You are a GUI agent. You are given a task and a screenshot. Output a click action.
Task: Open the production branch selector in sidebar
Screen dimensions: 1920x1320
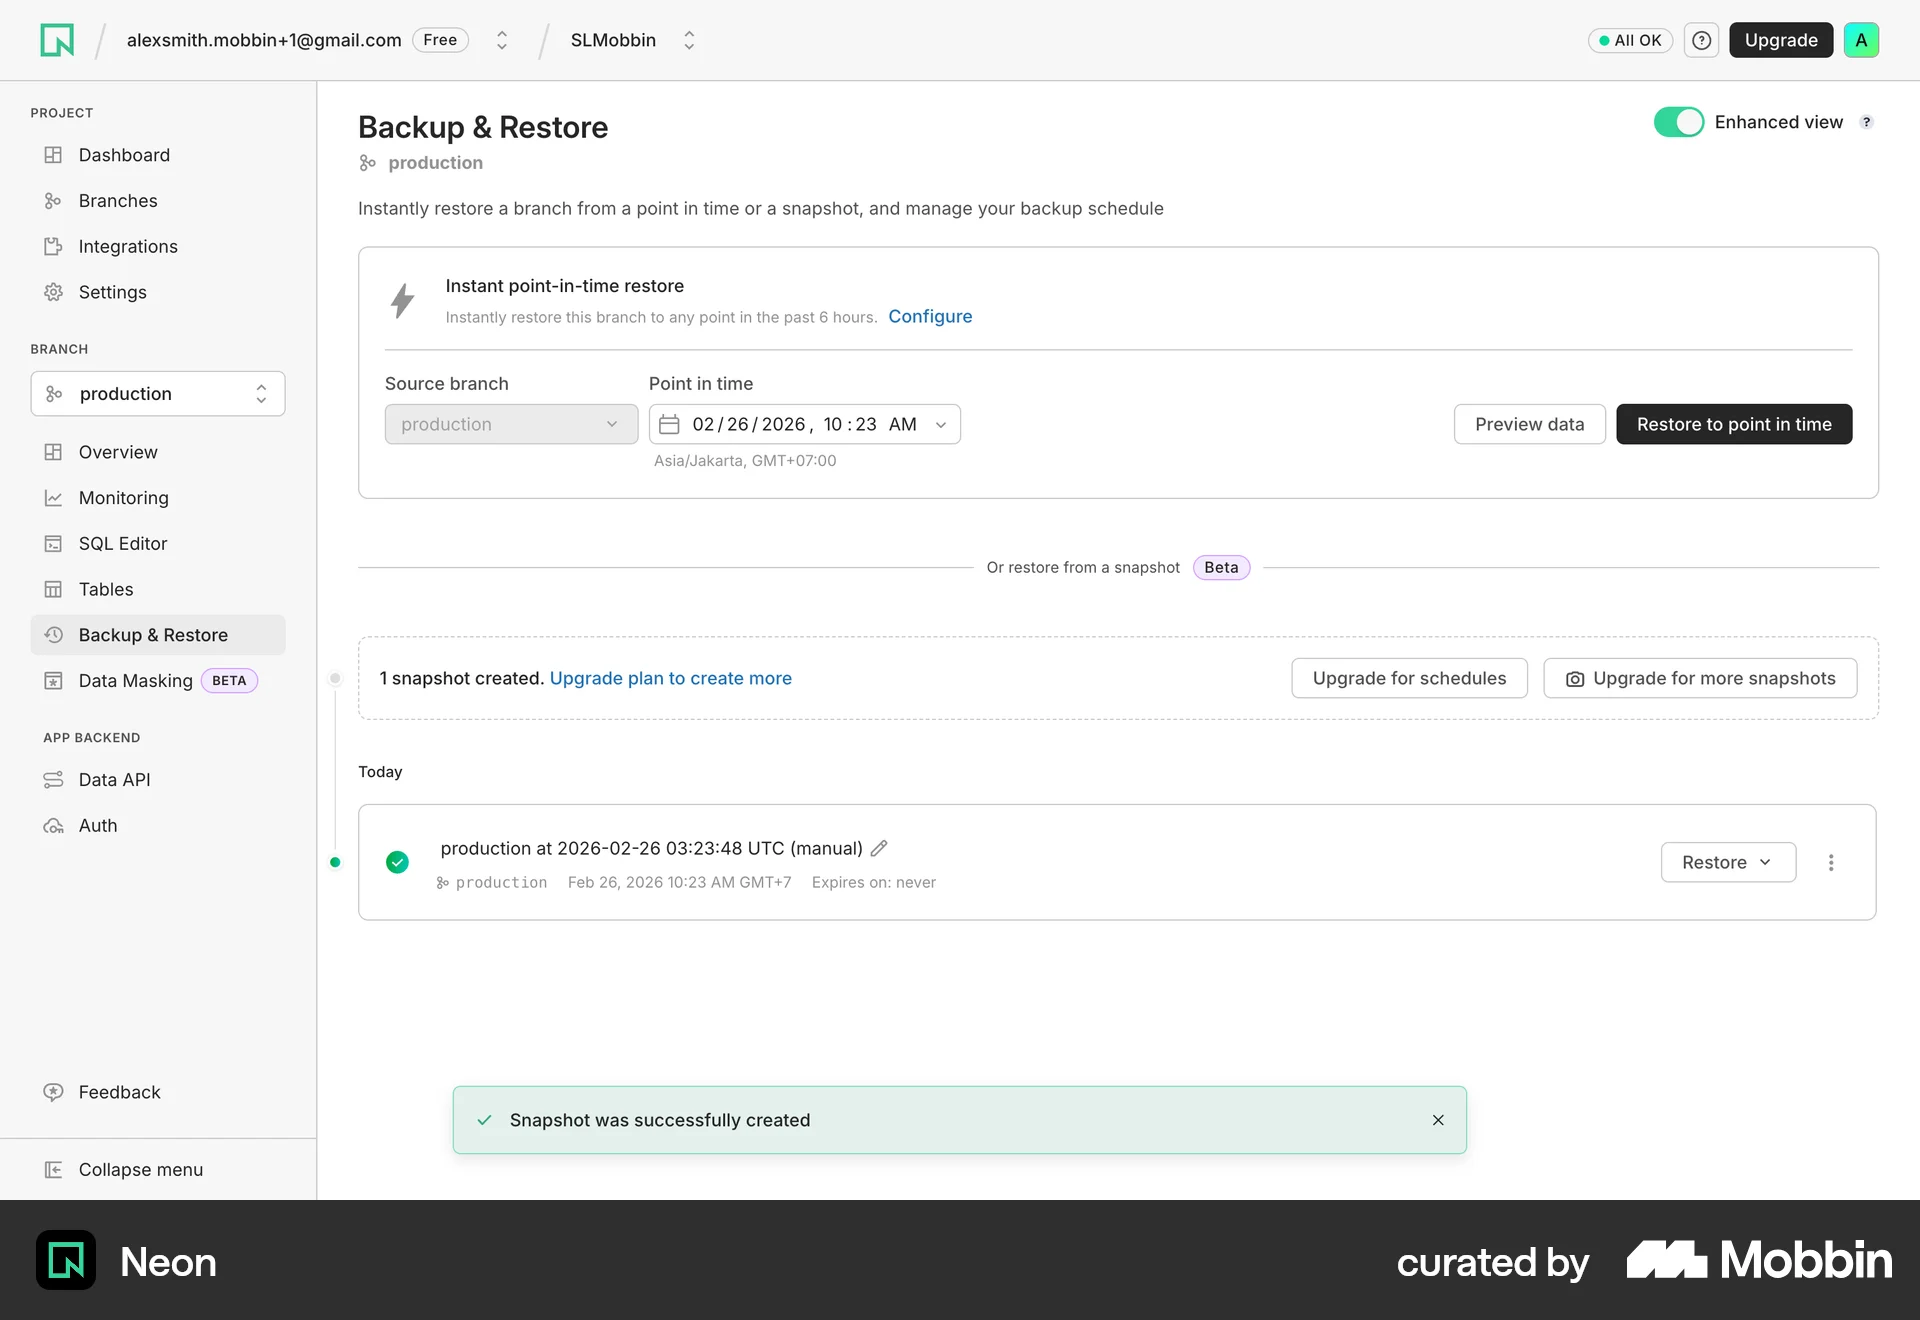pos(158,394)
